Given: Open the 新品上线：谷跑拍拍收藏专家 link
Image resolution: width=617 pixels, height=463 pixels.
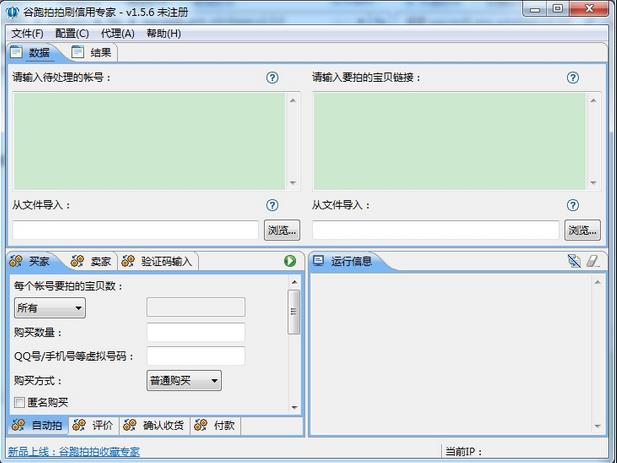Looking at the screenshot, I should (x=74, y=452).
